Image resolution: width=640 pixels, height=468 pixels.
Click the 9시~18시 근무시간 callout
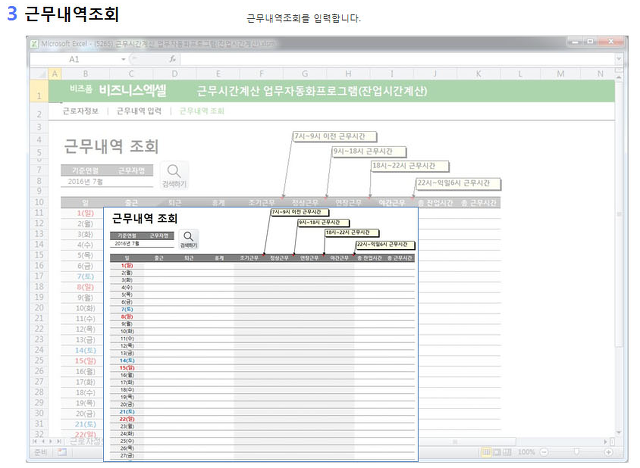tap(369, 152)
